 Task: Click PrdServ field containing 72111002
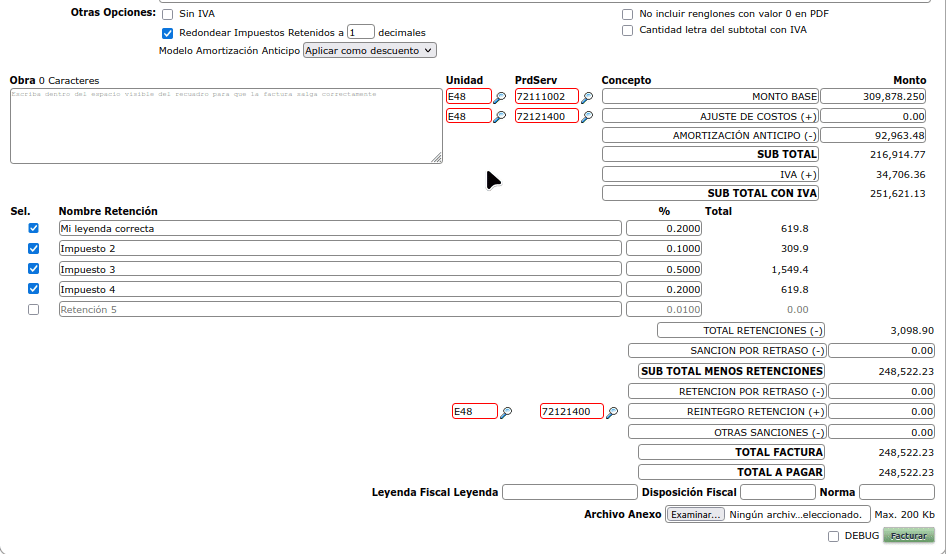(547, 97)
